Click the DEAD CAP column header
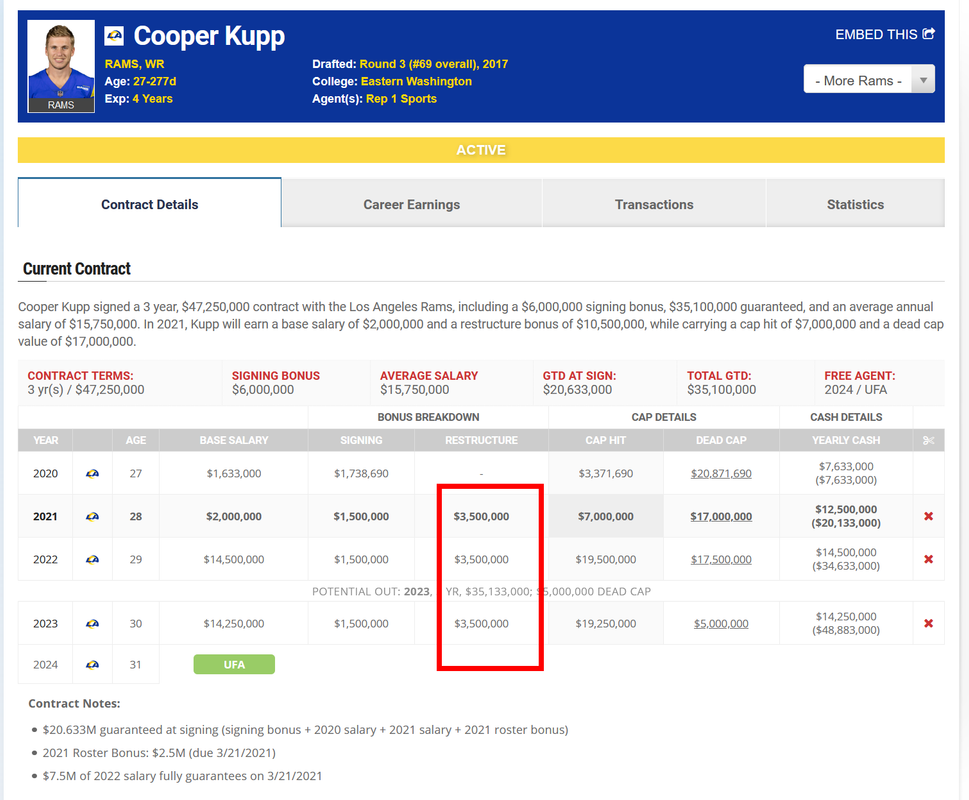The image size is (969, 800). click(x=721, y=440)
